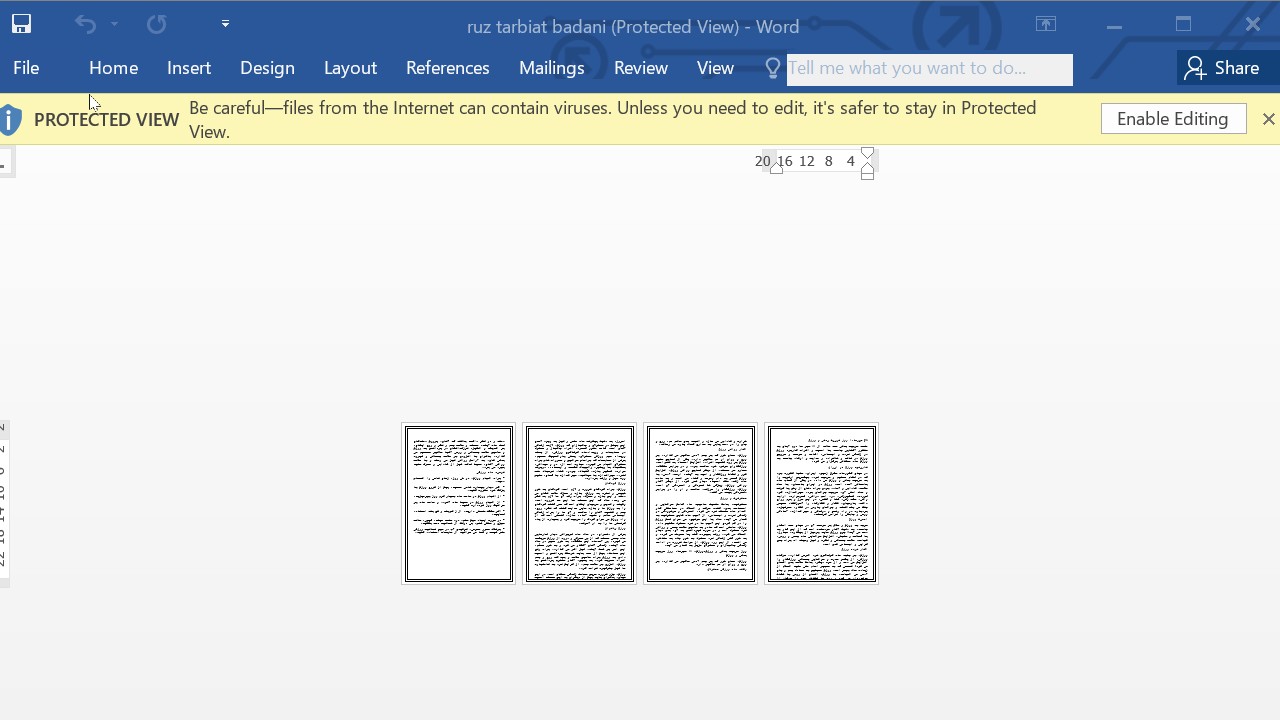This screenshot has width=1280, height=720.
Task: Open Ribbon Display Options icon
Action: click(1046, 24)
